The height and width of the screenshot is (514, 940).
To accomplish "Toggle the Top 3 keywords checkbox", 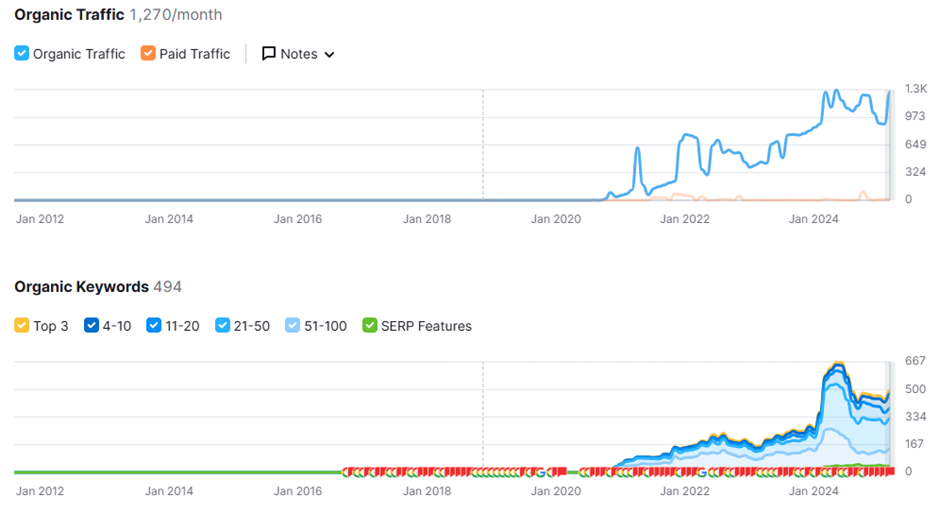I will (x=22, y=326).
